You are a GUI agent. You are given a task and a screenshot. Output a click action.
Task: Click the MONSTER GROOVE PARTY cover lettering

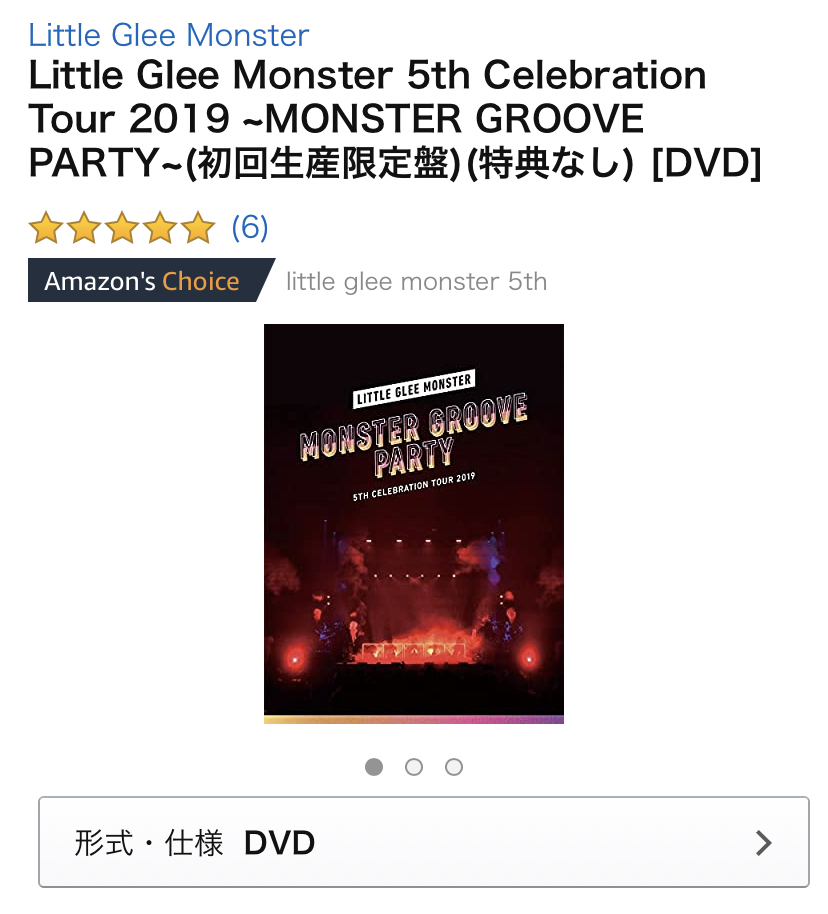click(x=414, y=435)
